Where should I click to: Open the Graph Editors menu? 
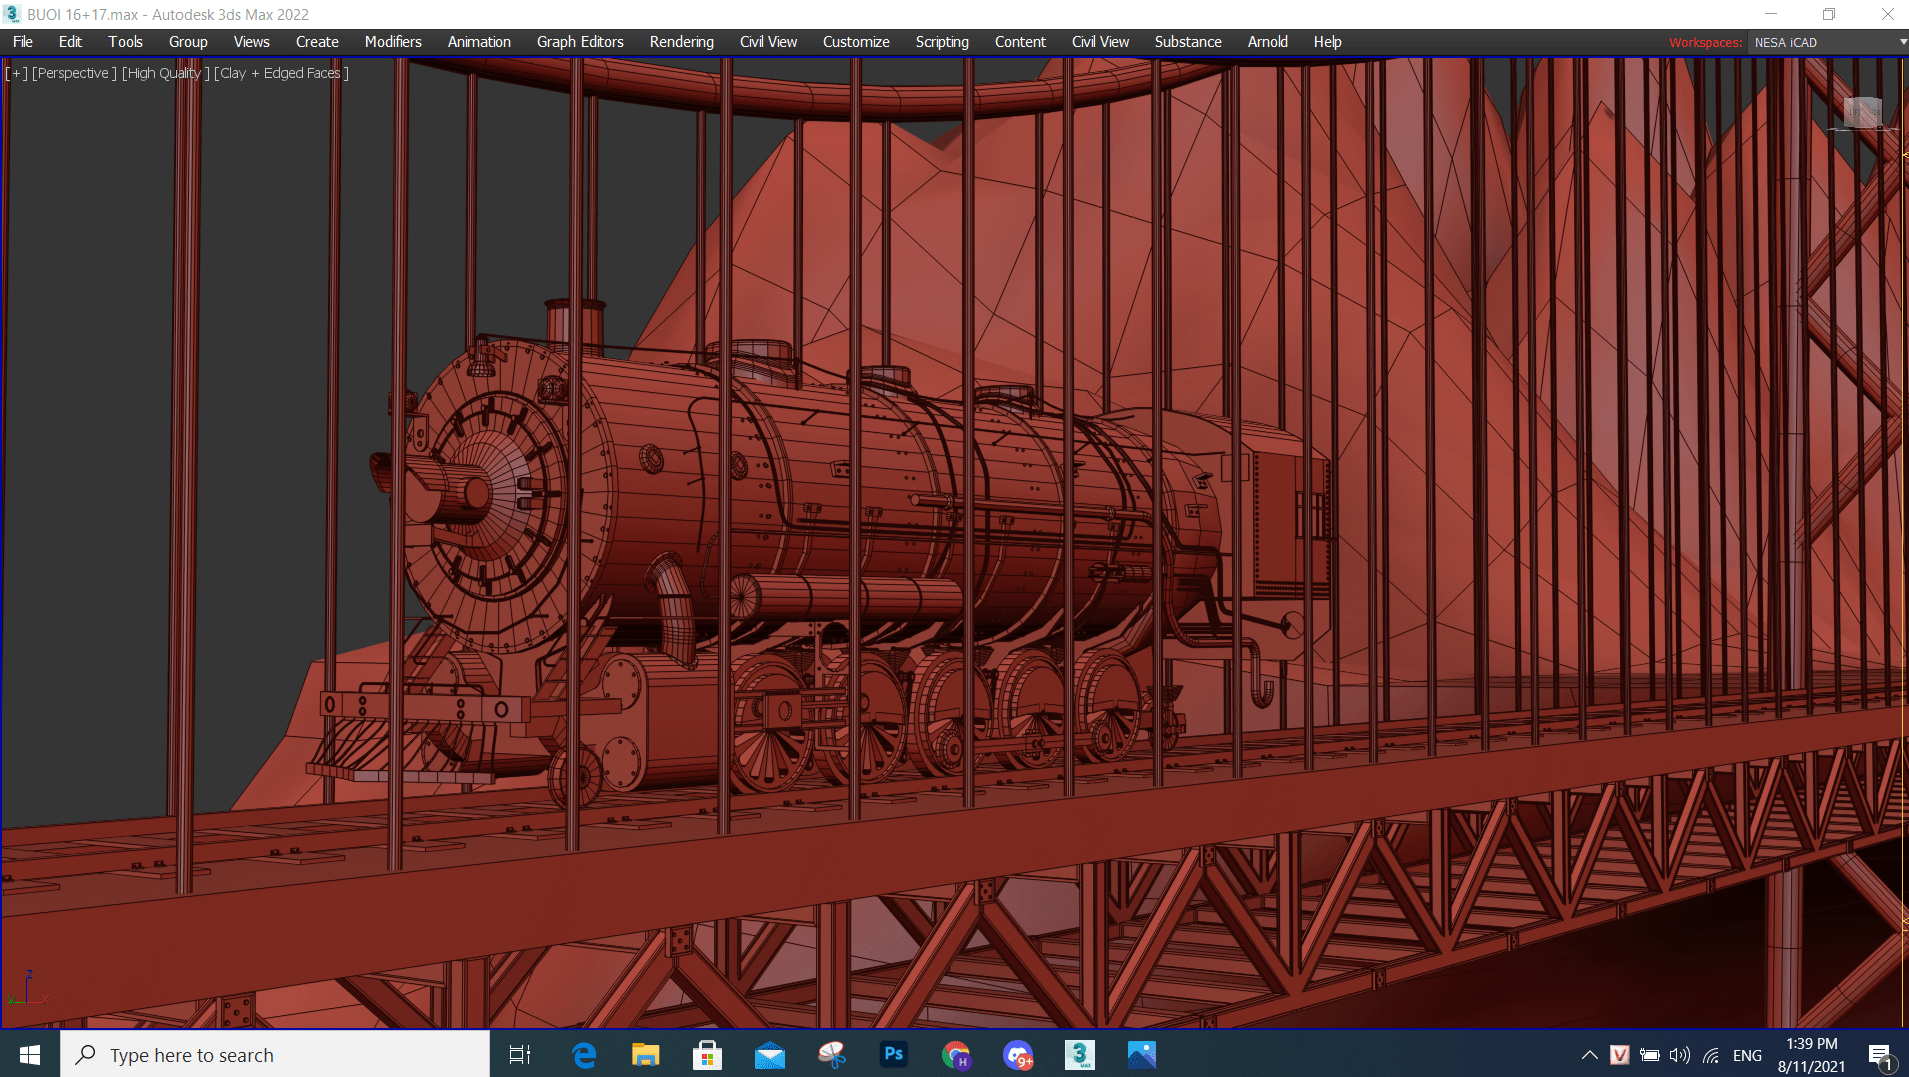580,42
